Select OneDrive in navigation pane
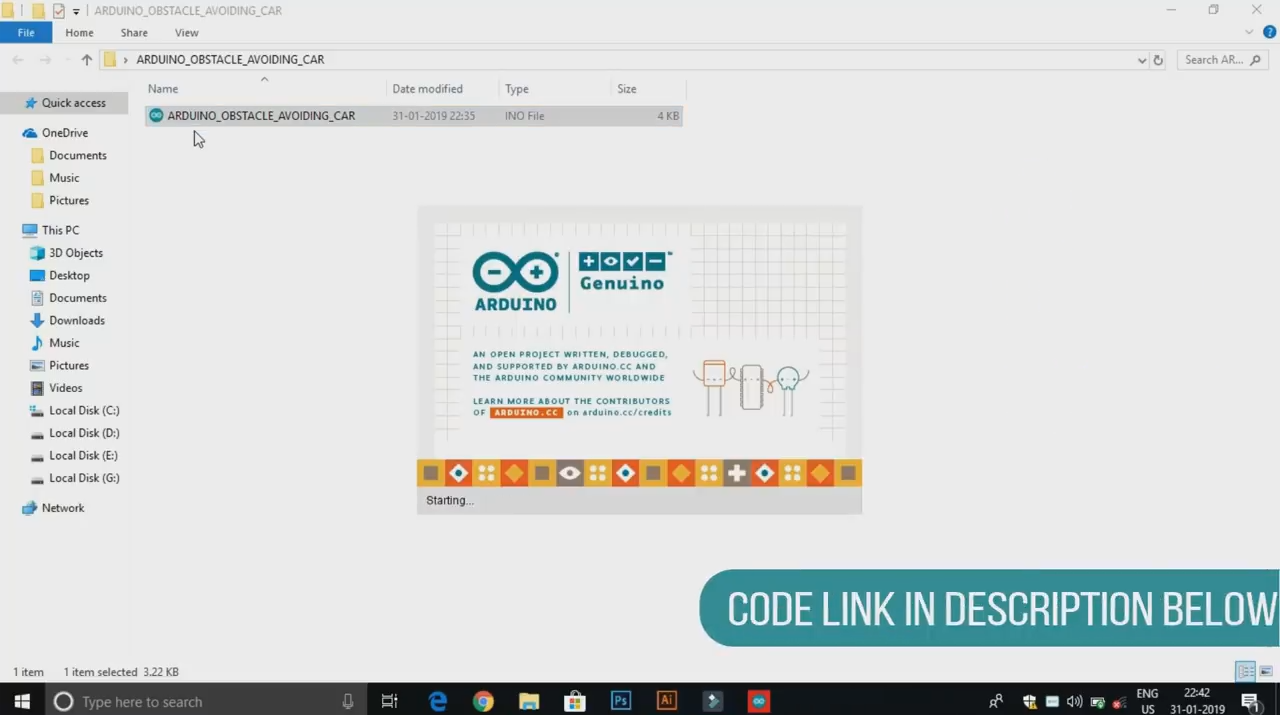The image size is (1280, 715). point(65,133)
